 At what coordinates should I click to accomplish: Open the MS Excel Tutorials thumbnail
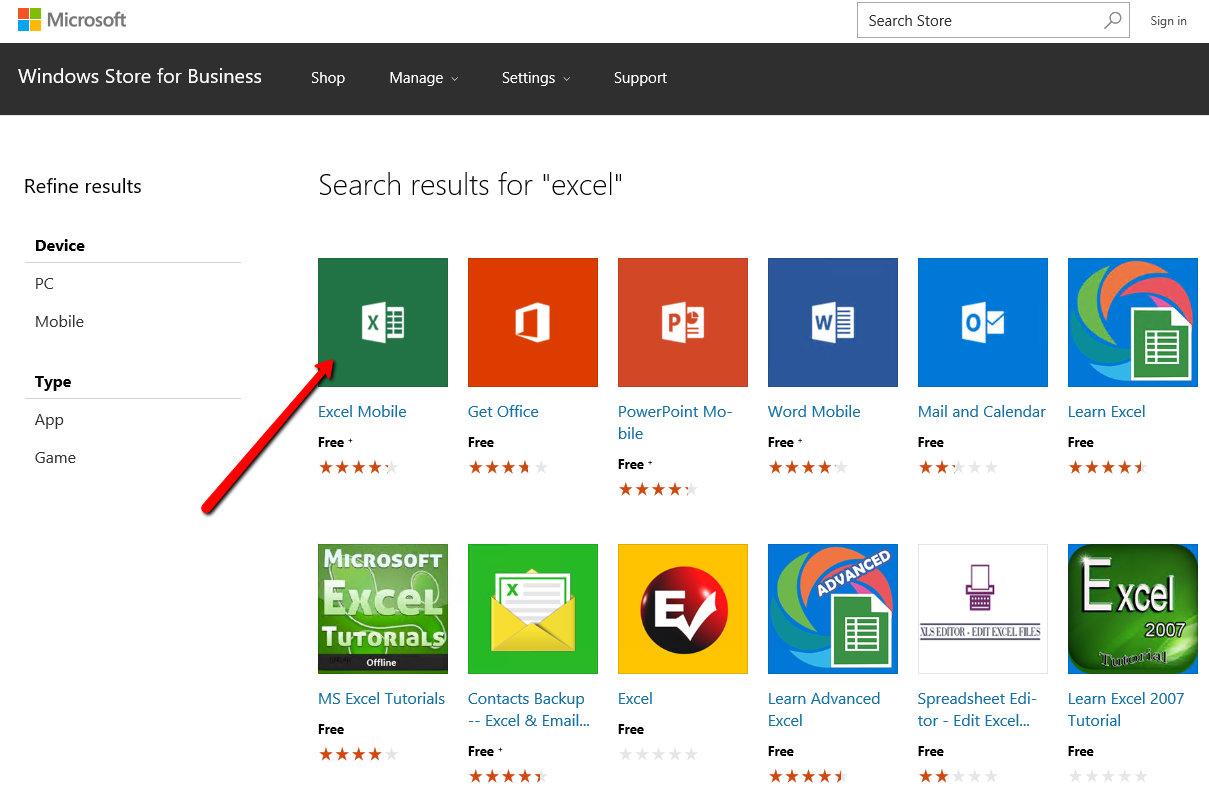[383, 608]
